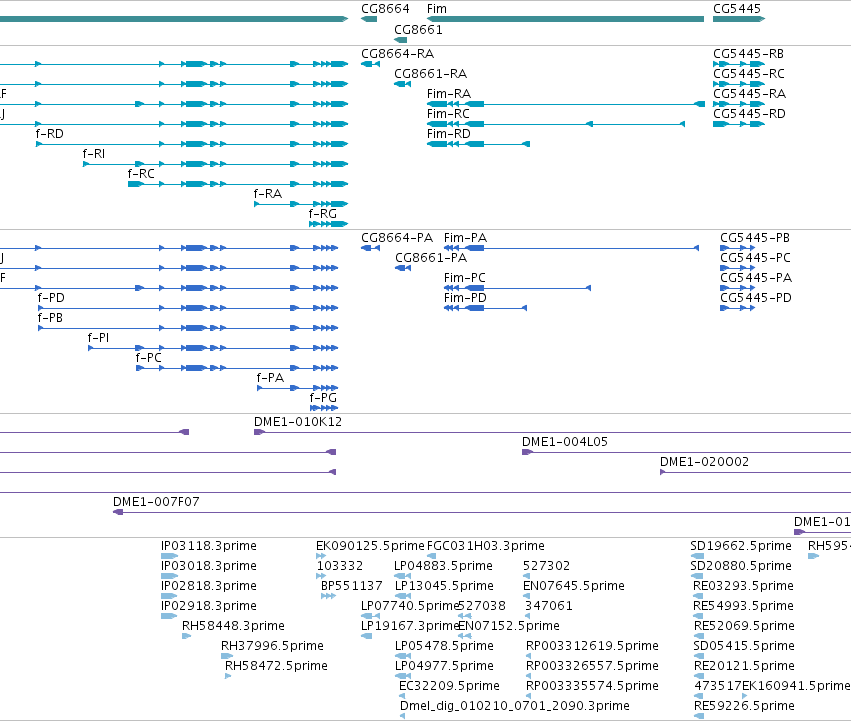Click the f-RI transcript label

(x=94, y=154)
